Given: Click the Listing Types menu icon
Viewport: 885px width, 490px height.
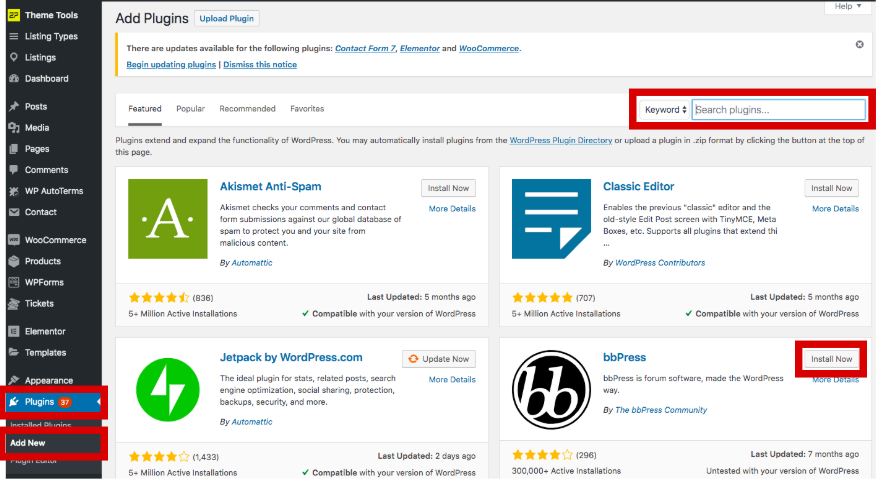Looking at the screenshot, I should [14, 36].
